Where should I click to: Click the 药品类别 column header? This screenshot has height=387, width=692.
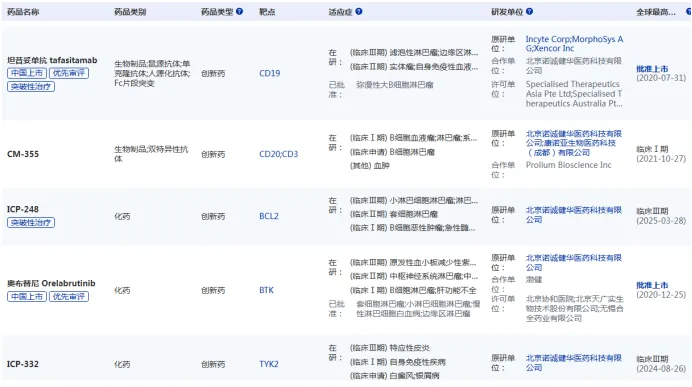click(130, 12)
